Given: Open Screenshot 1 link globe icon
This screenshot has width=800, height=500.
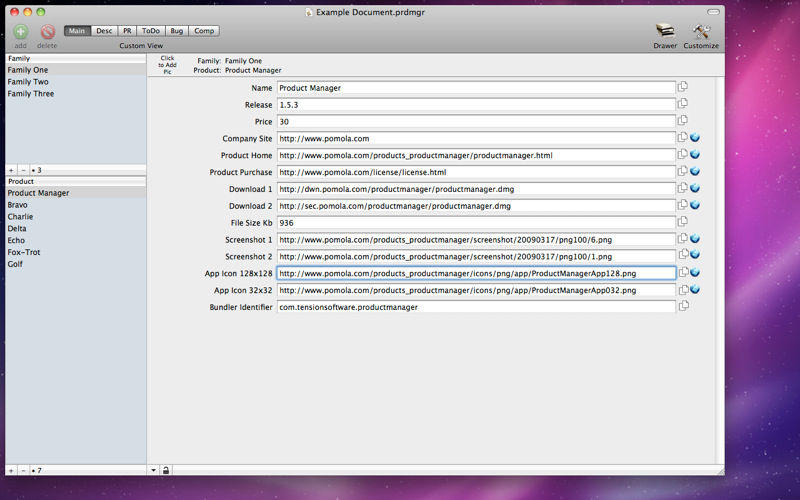Looking at the screenshot, I should (695, 239).
